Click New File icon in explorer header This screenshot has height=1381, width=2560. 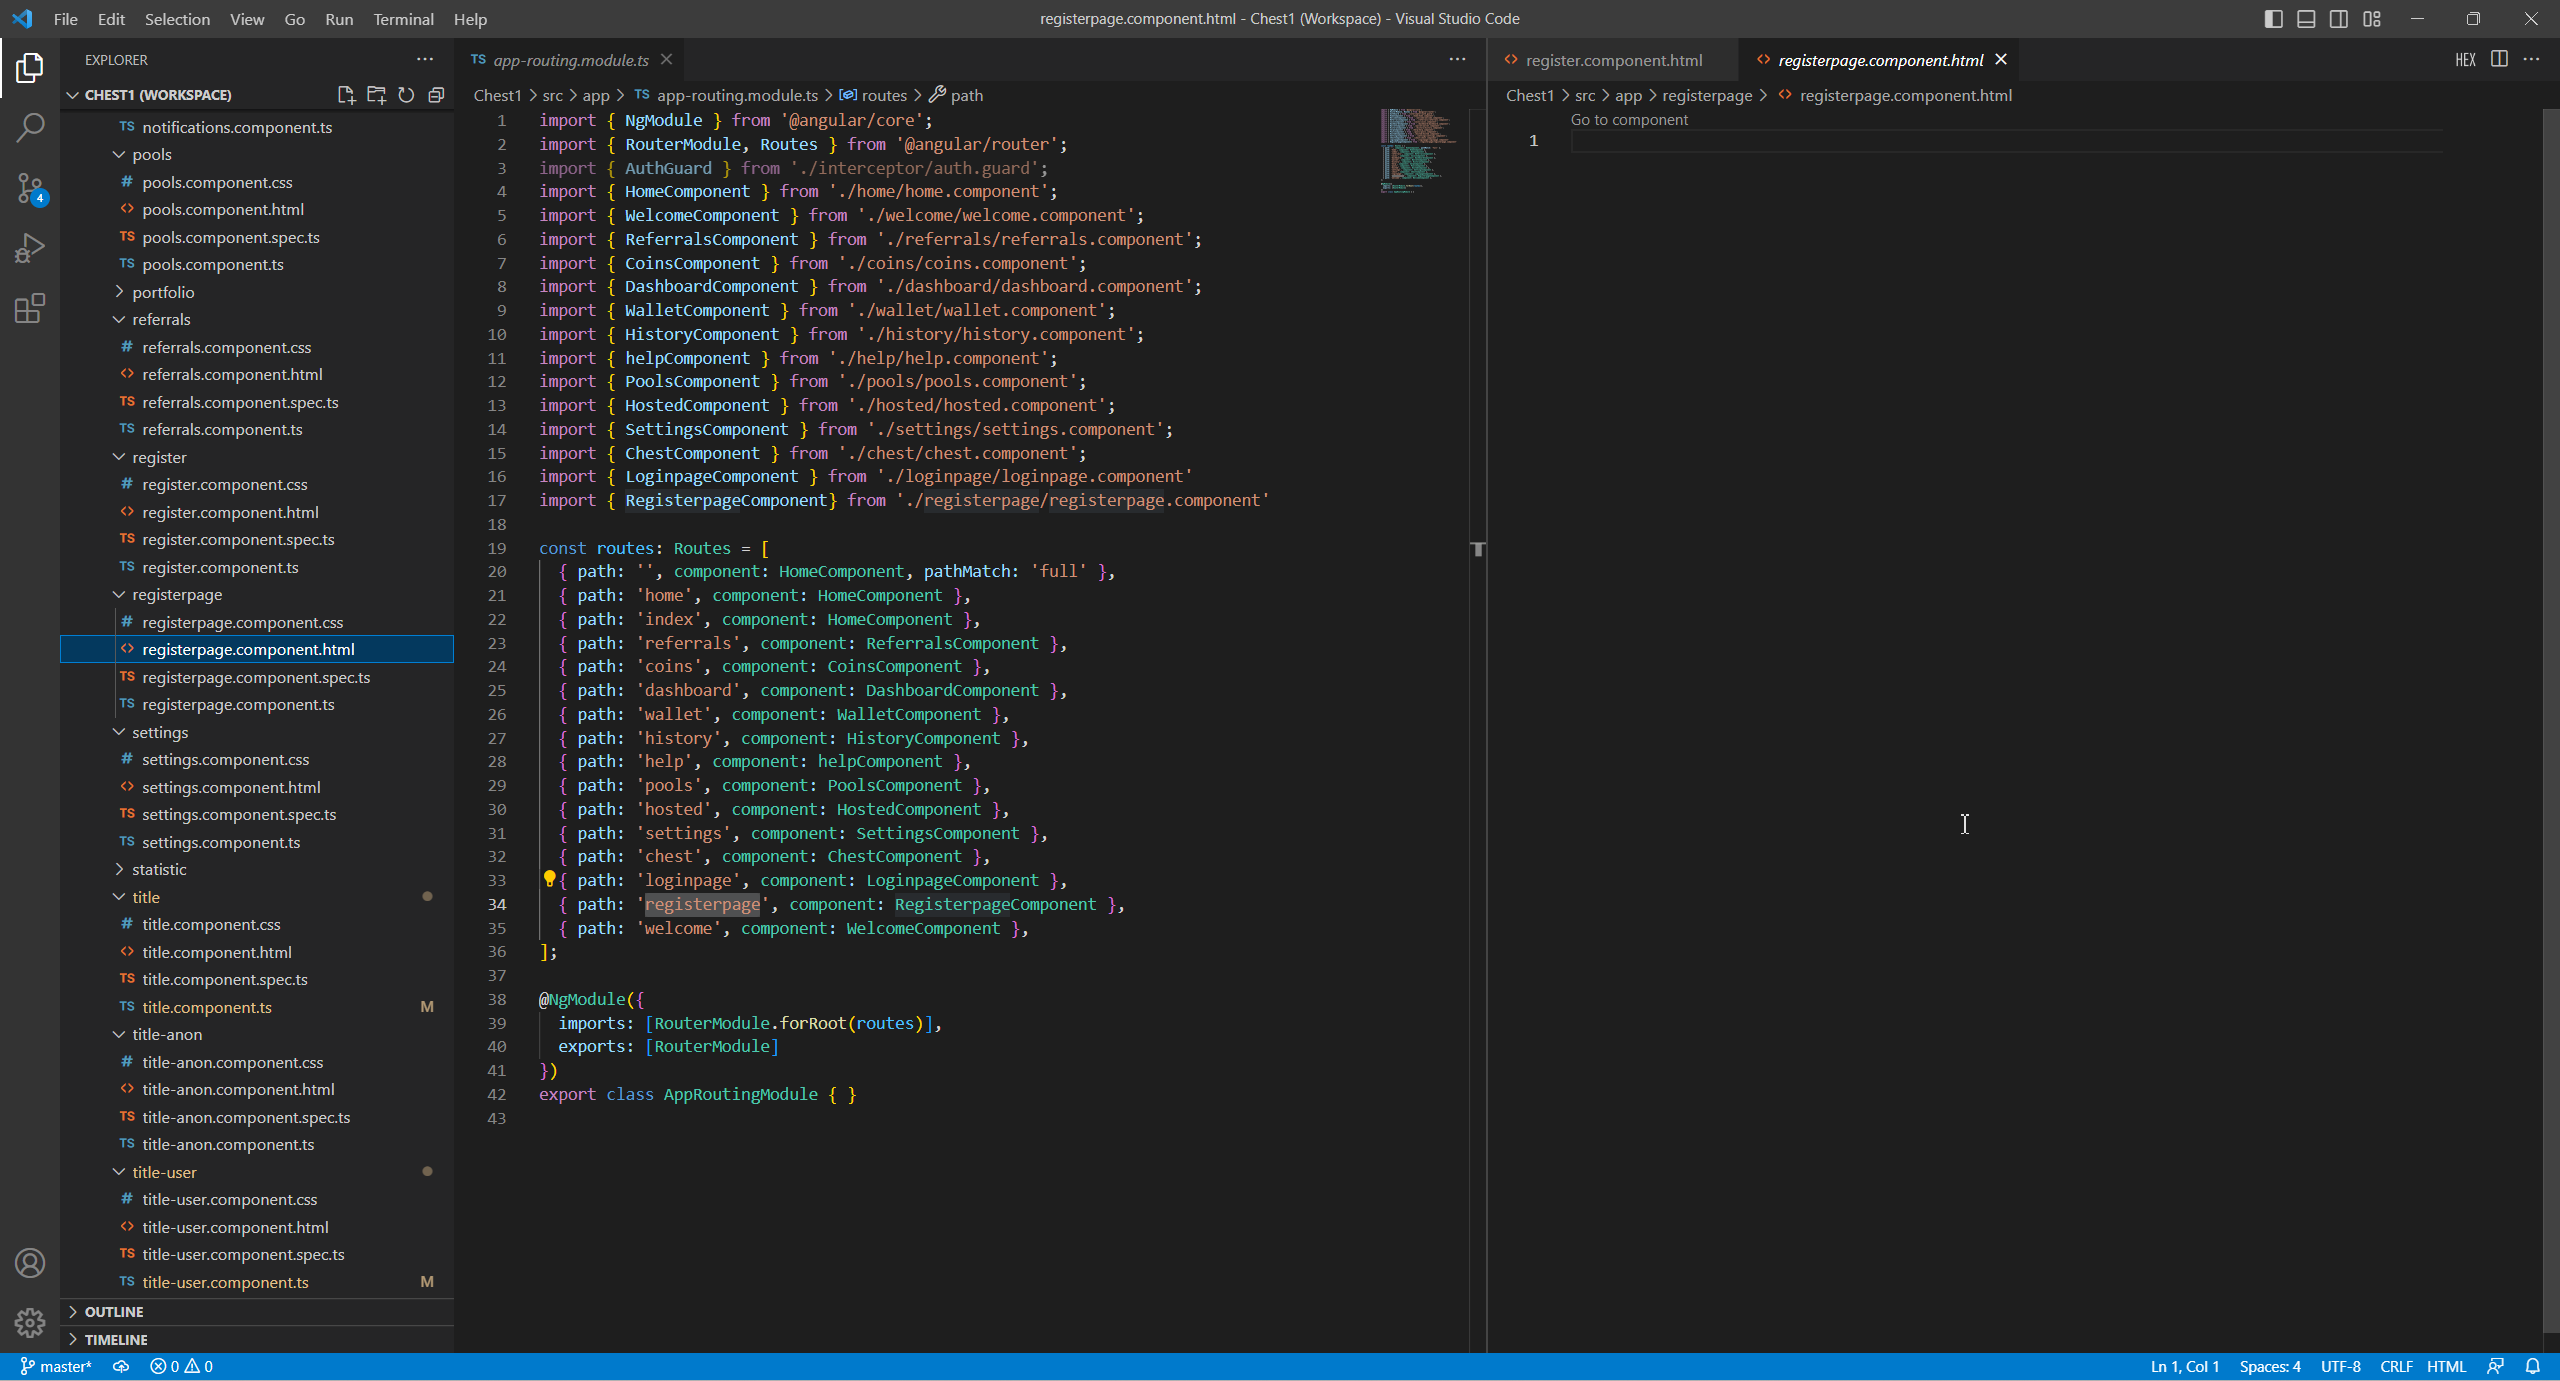click(x=346, y=95)
